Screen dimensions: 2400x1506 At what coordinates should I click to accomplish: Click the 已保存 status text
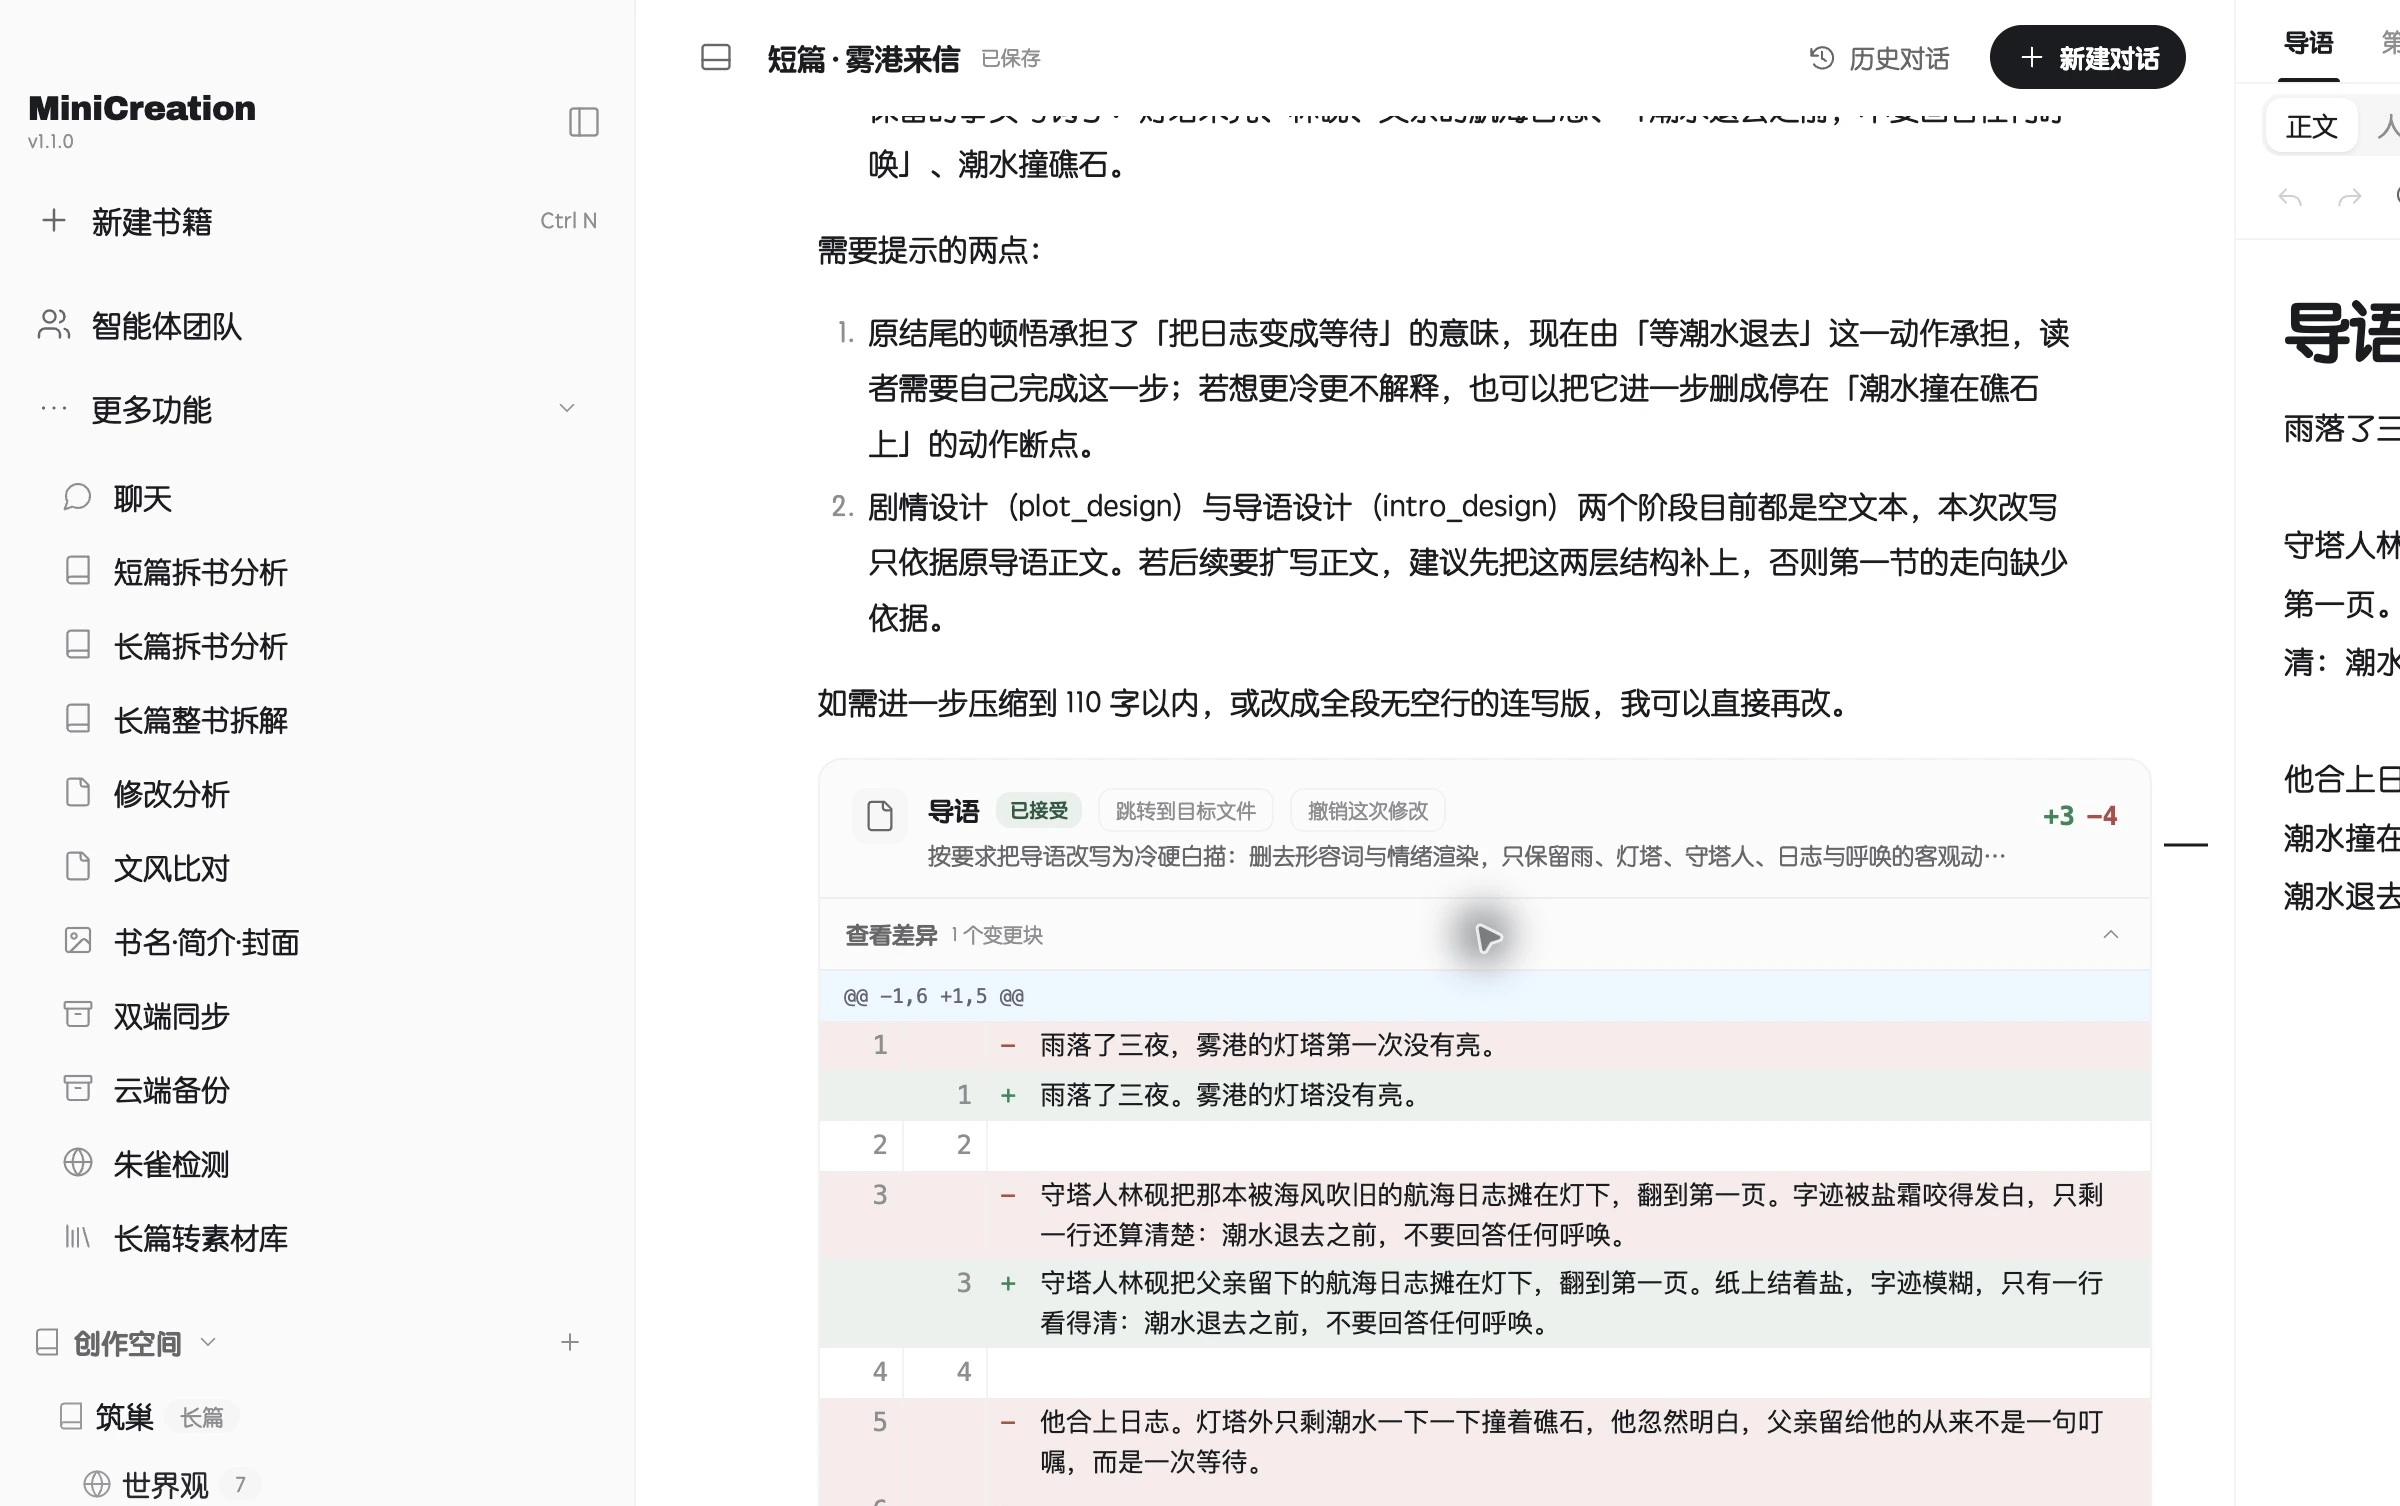pyautogui.click(x=1011, y=59)
